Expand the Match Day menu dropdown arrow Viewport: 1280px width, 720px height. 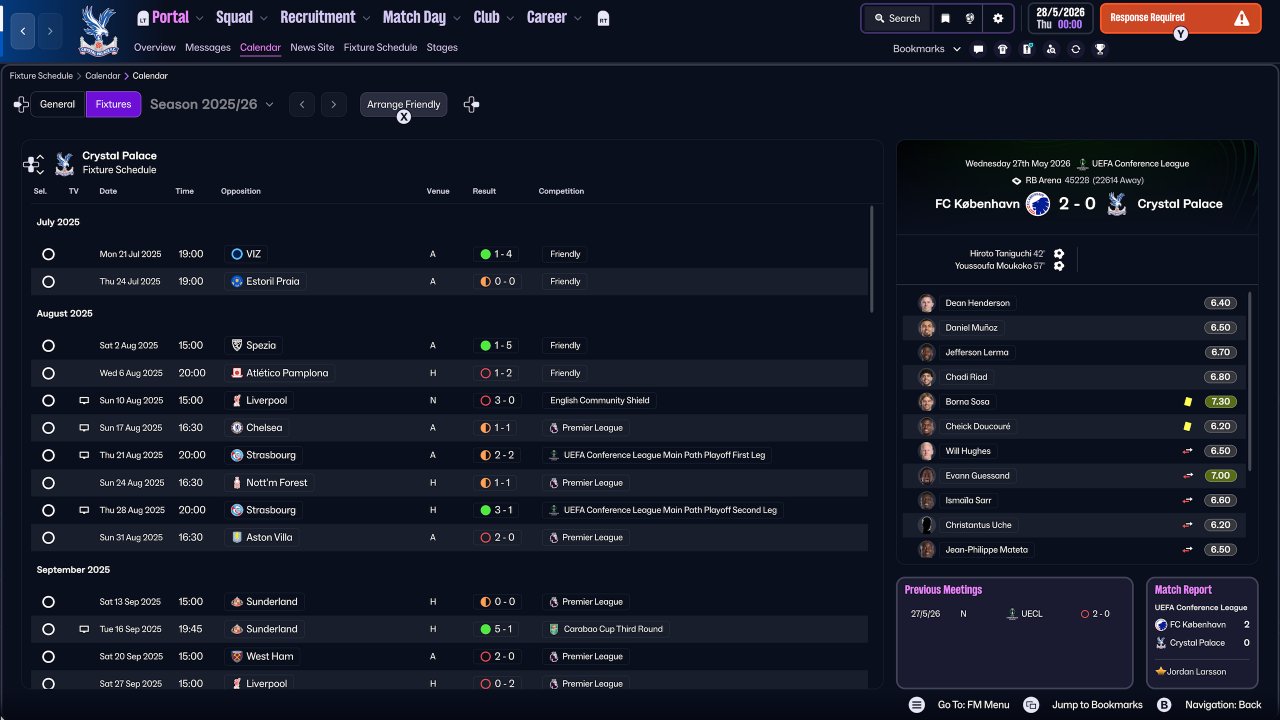[x=457, y=18]
